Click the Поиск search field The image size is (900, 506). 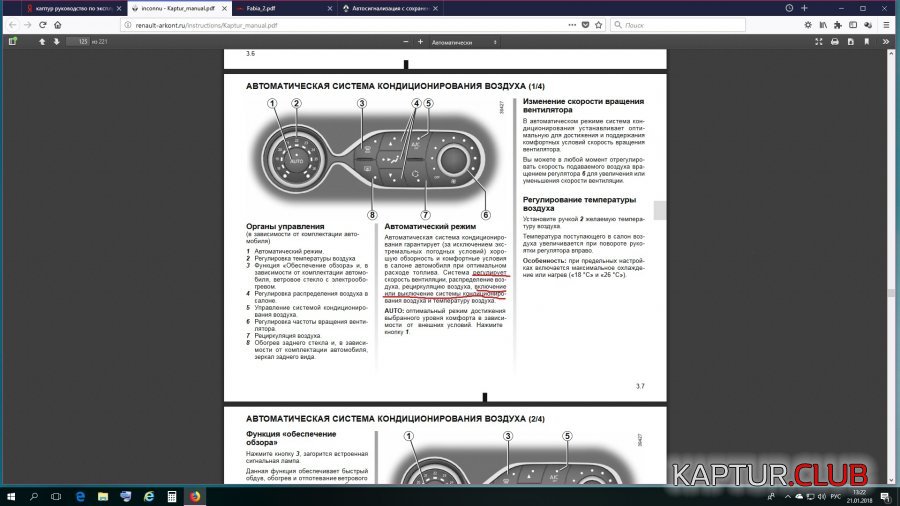point(677,25)
